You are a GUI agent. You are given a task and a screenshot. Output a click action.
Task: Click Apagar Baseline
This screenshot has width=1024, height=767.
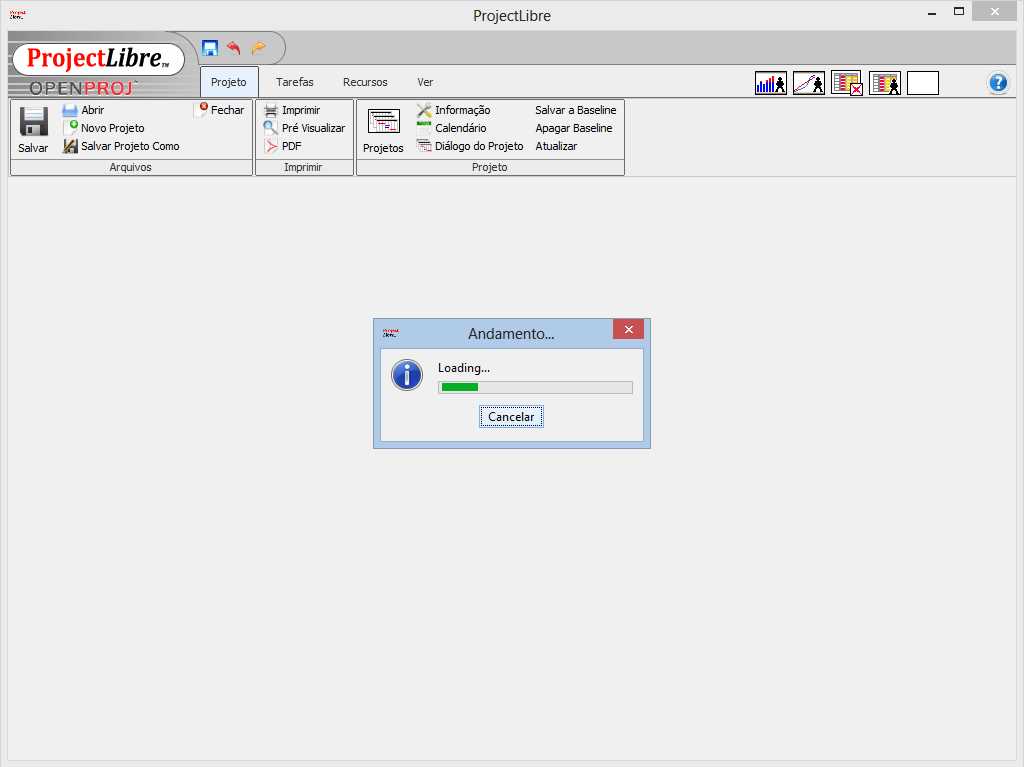pos(573,128)
